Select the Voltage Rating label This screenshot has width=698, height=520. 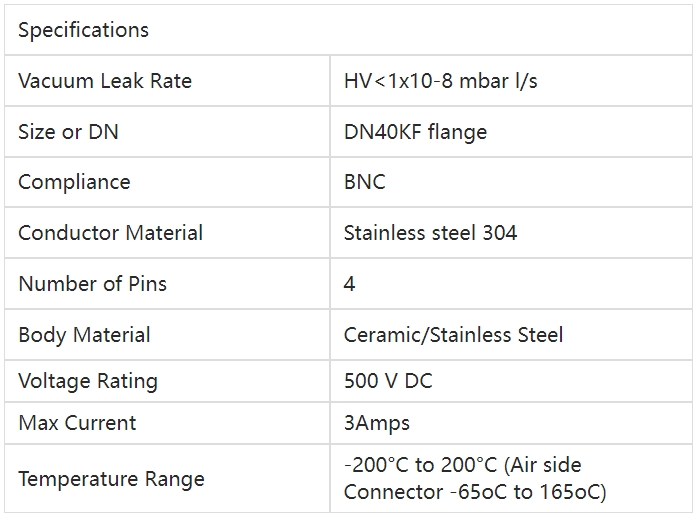tap(88, 381)
